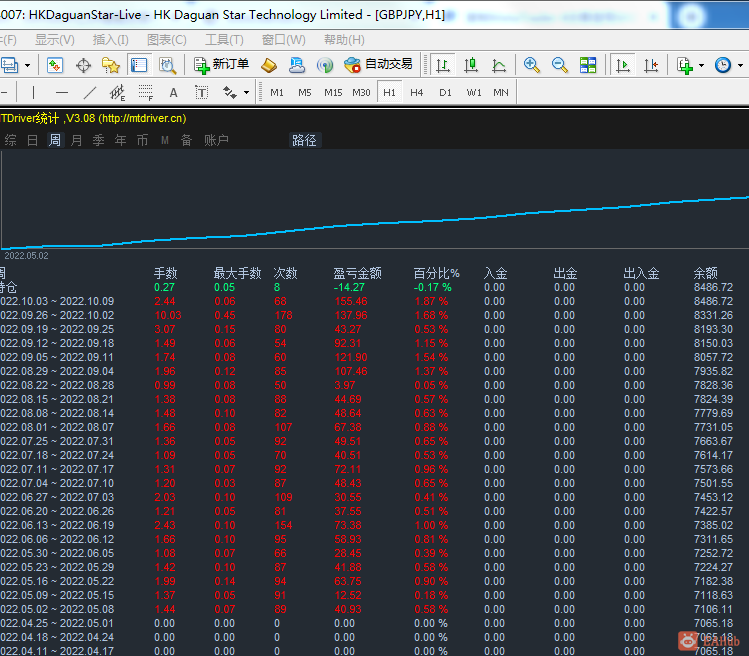This screenshot has width=749, height=656.
Task: Click the 盈亏金额 column header
Action: (x=357, y=273)
